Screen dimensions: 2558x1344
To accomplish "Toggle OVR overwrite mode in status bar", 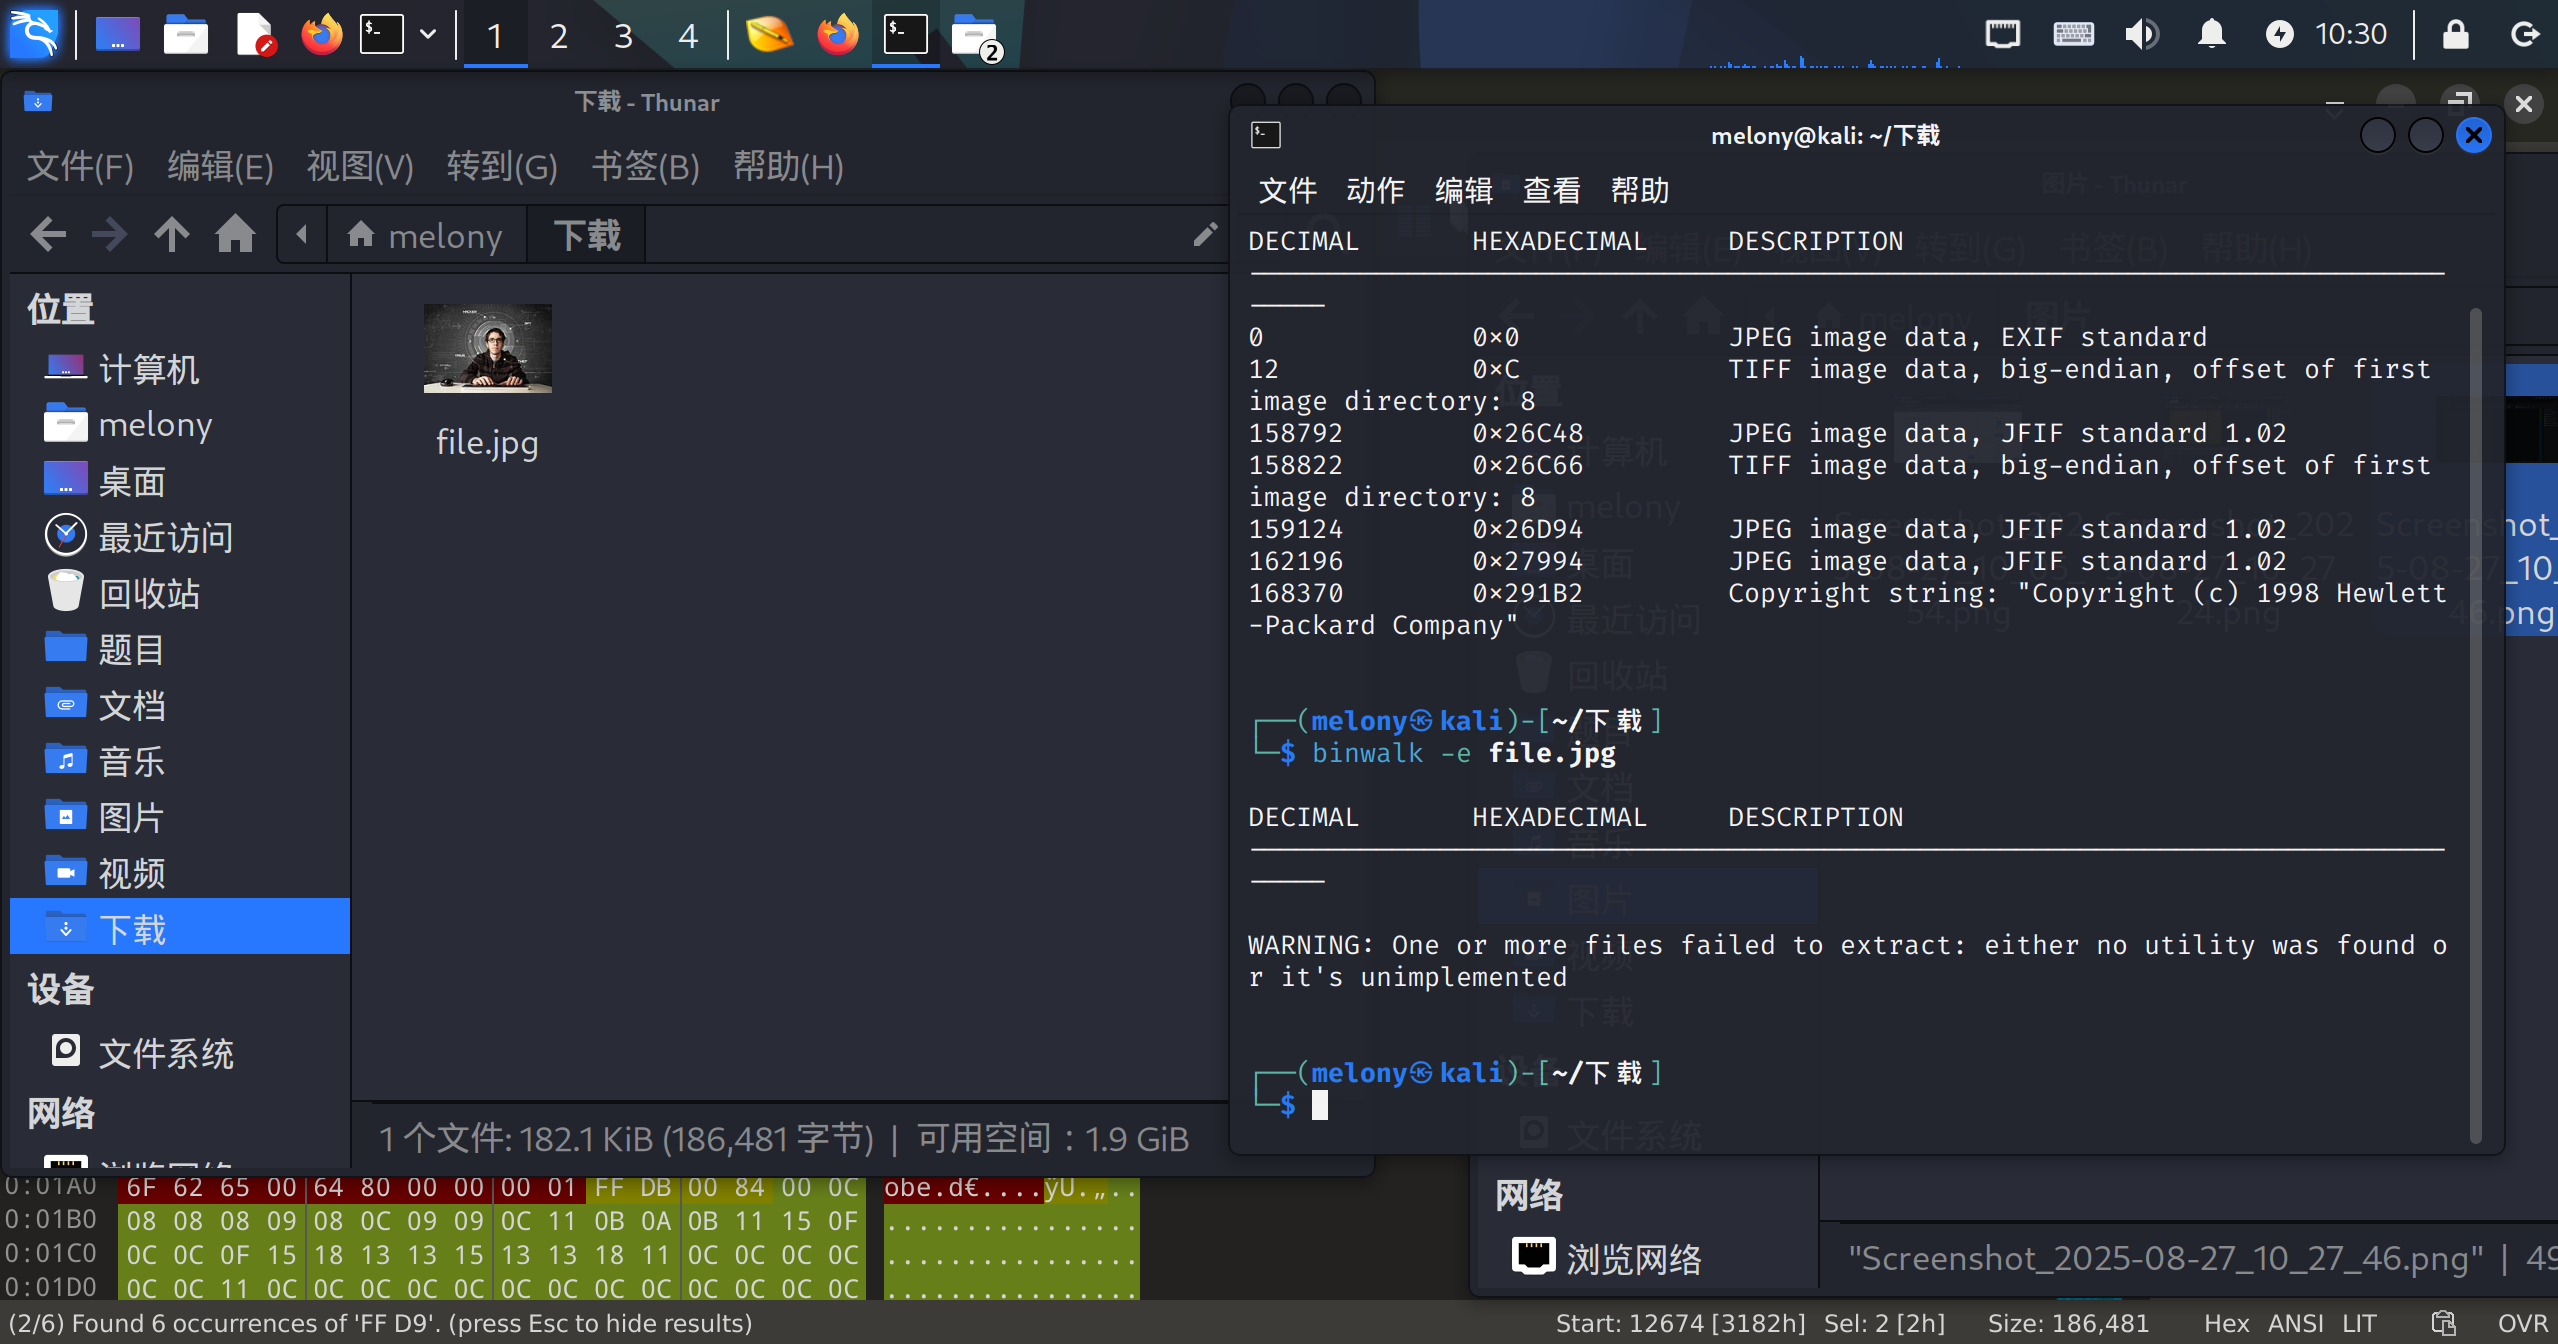I will (x=2521, y=1323).
